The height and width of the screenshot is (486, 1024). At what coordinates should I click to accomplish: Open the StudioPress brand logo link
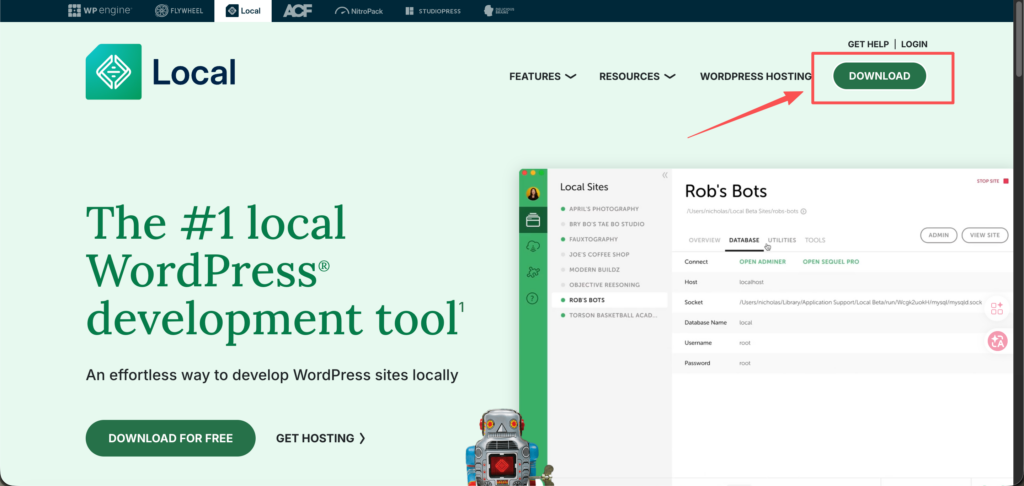tap(432, 11)
